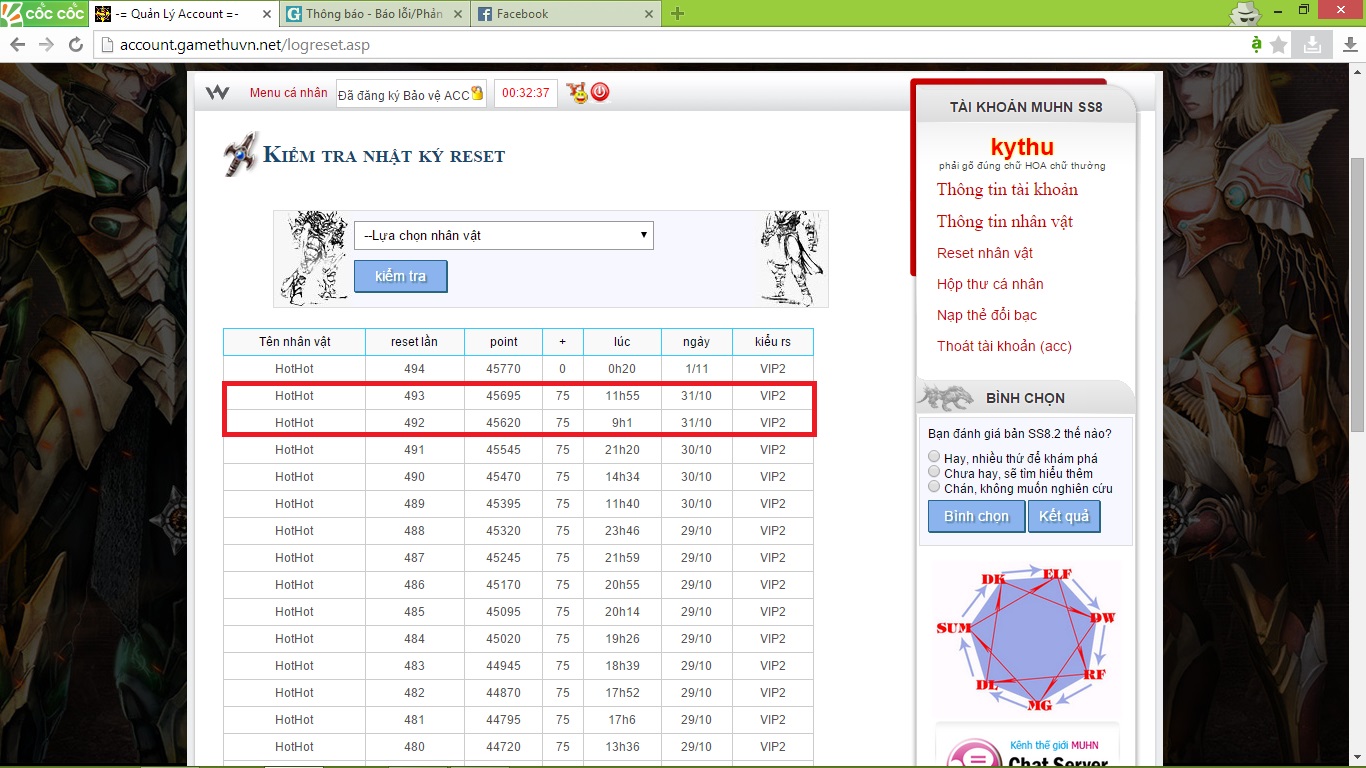1366x768 pixels.
Task: Click Thoát tài khoản (acc) to log out
Action: pyautogui.click(x=1004, y=346)
